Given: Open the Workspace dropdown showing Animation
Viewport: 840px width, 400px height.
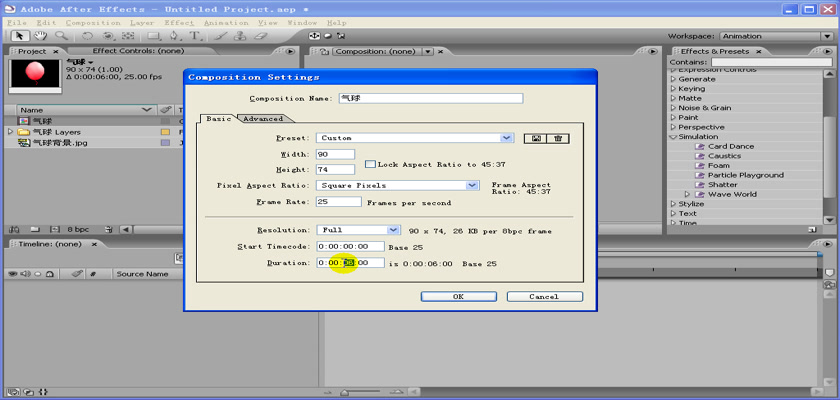Looking at the screenshot, I should point(777,36).
